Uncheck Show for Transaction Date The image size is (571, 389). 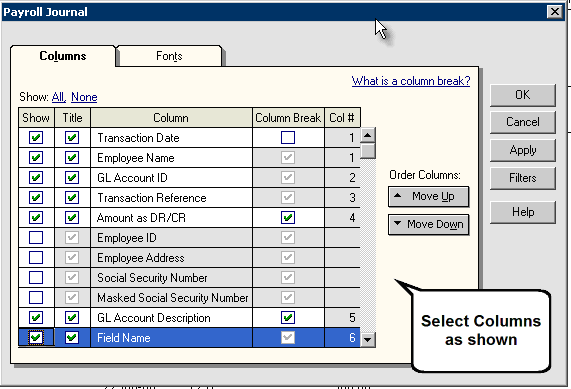(36, 138)
